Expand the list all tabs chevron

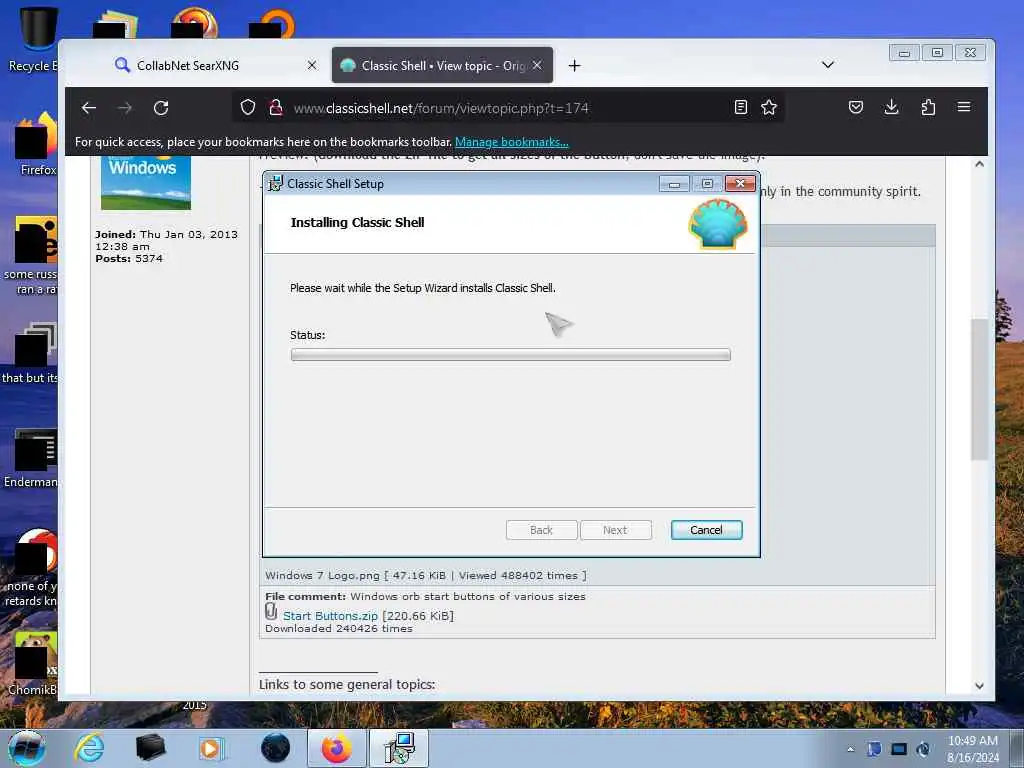828,65
